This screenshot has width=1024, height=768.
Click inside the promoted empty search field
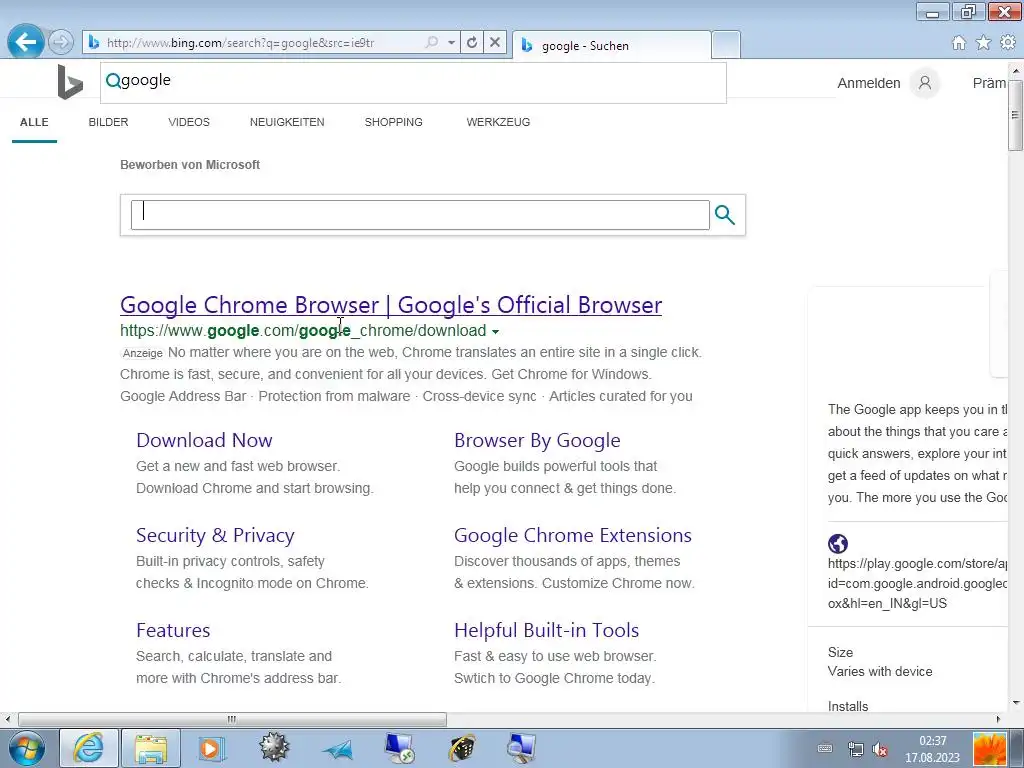pyautogui.click(x=420, y=215)
